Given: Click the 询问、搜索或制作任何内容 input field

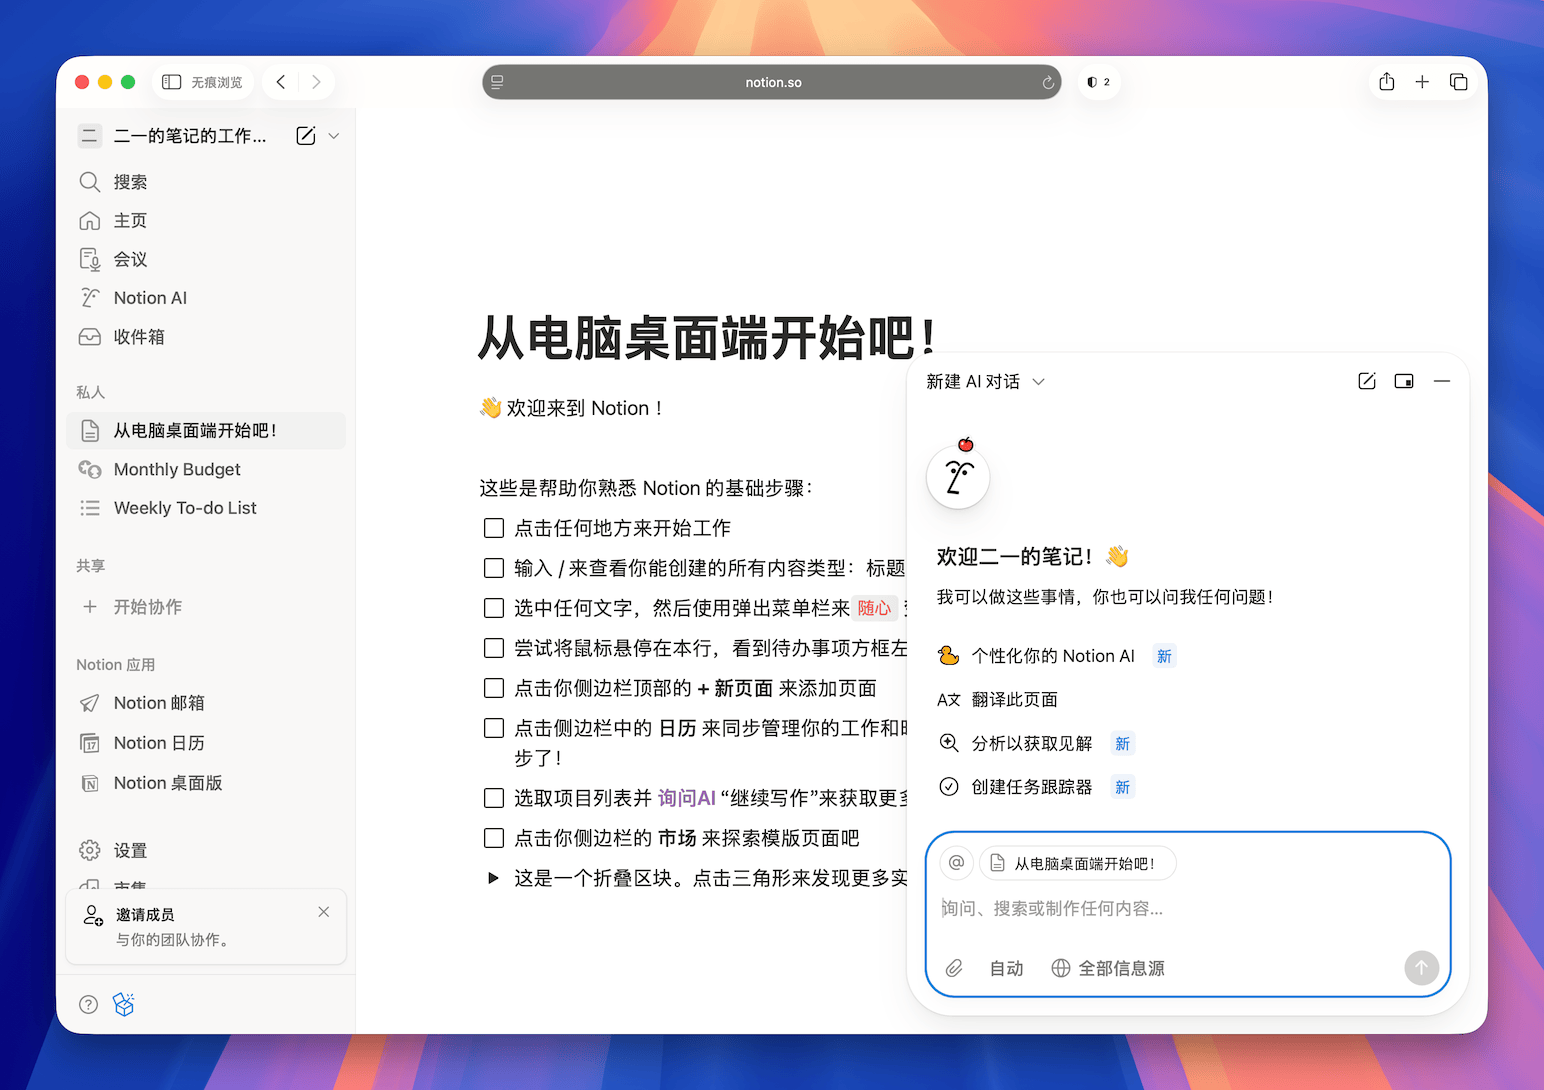Looking at the screenshot, I should (1100, 908).
